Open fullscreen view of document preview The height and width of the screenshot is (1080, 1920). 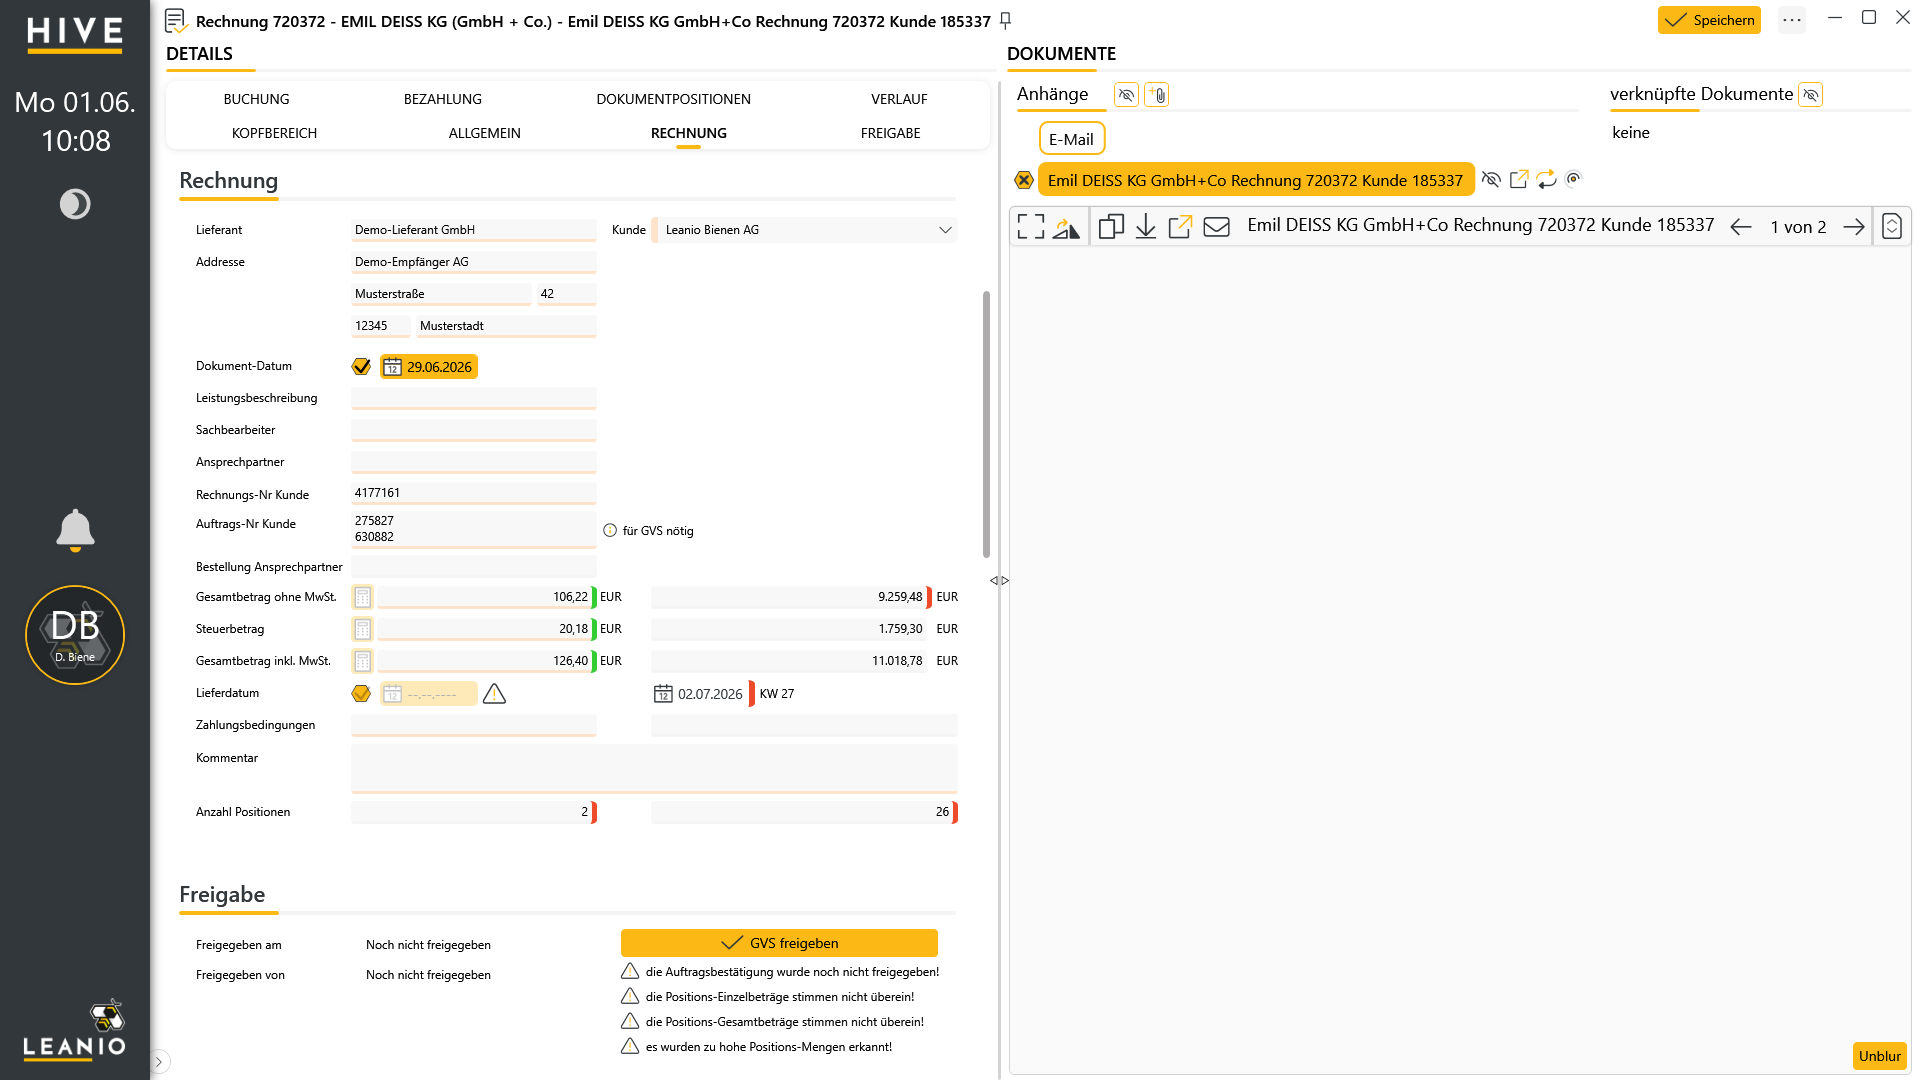(1030, 227)
